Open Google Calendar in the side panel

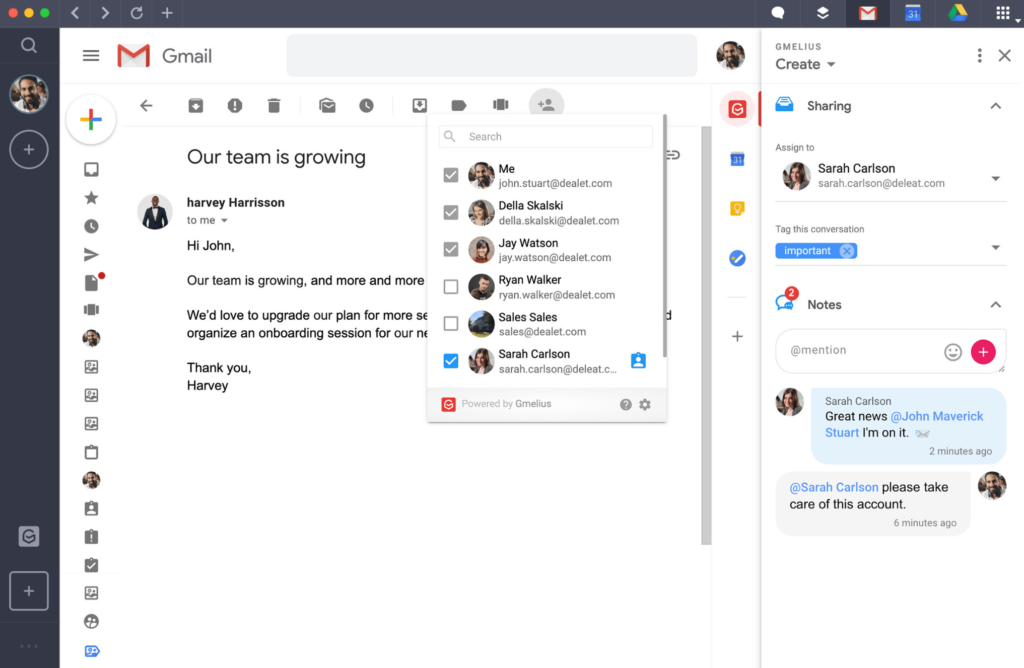pyautogui.click(x=737, y=158)
